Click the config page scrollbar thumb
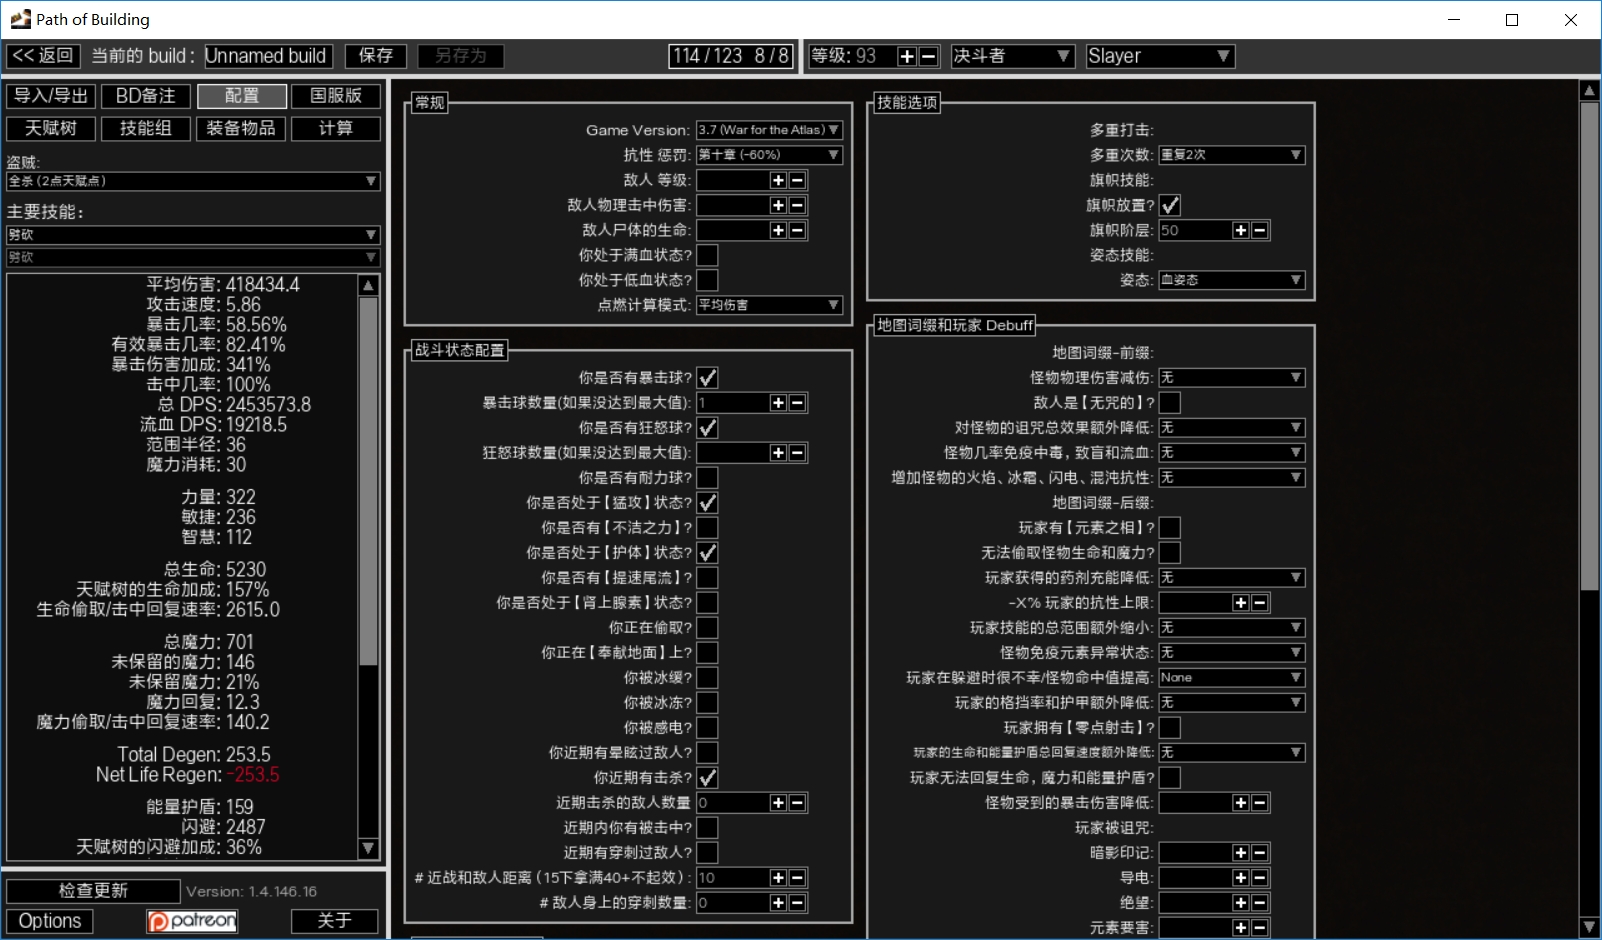 [1589, 346]
